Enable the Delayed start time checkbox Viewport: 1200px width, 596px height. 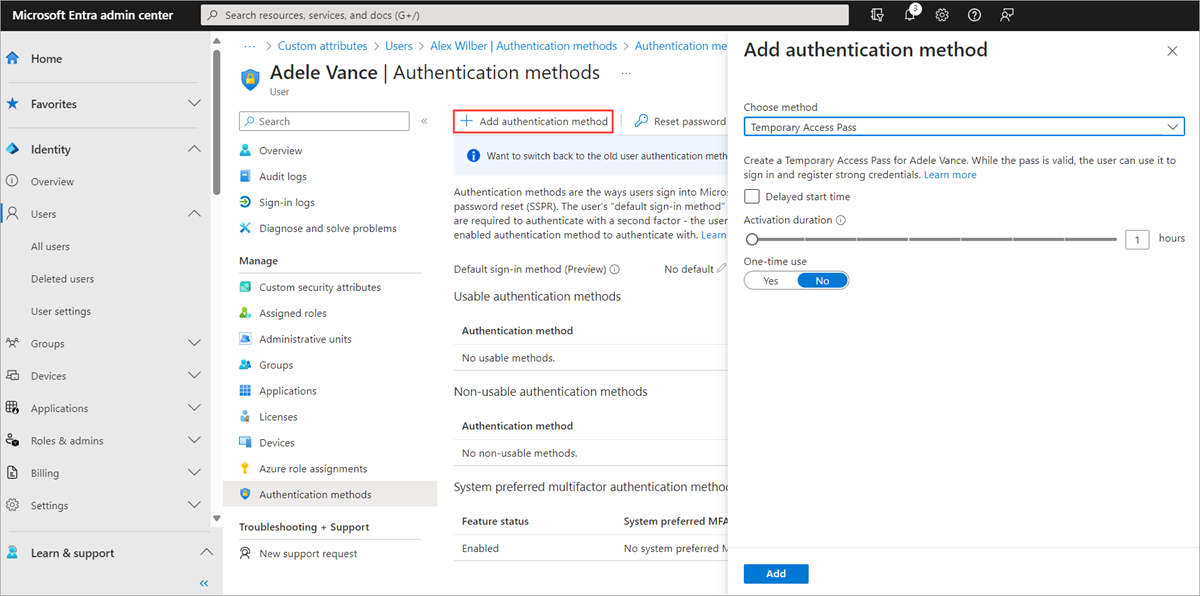[x=752, y=197]
